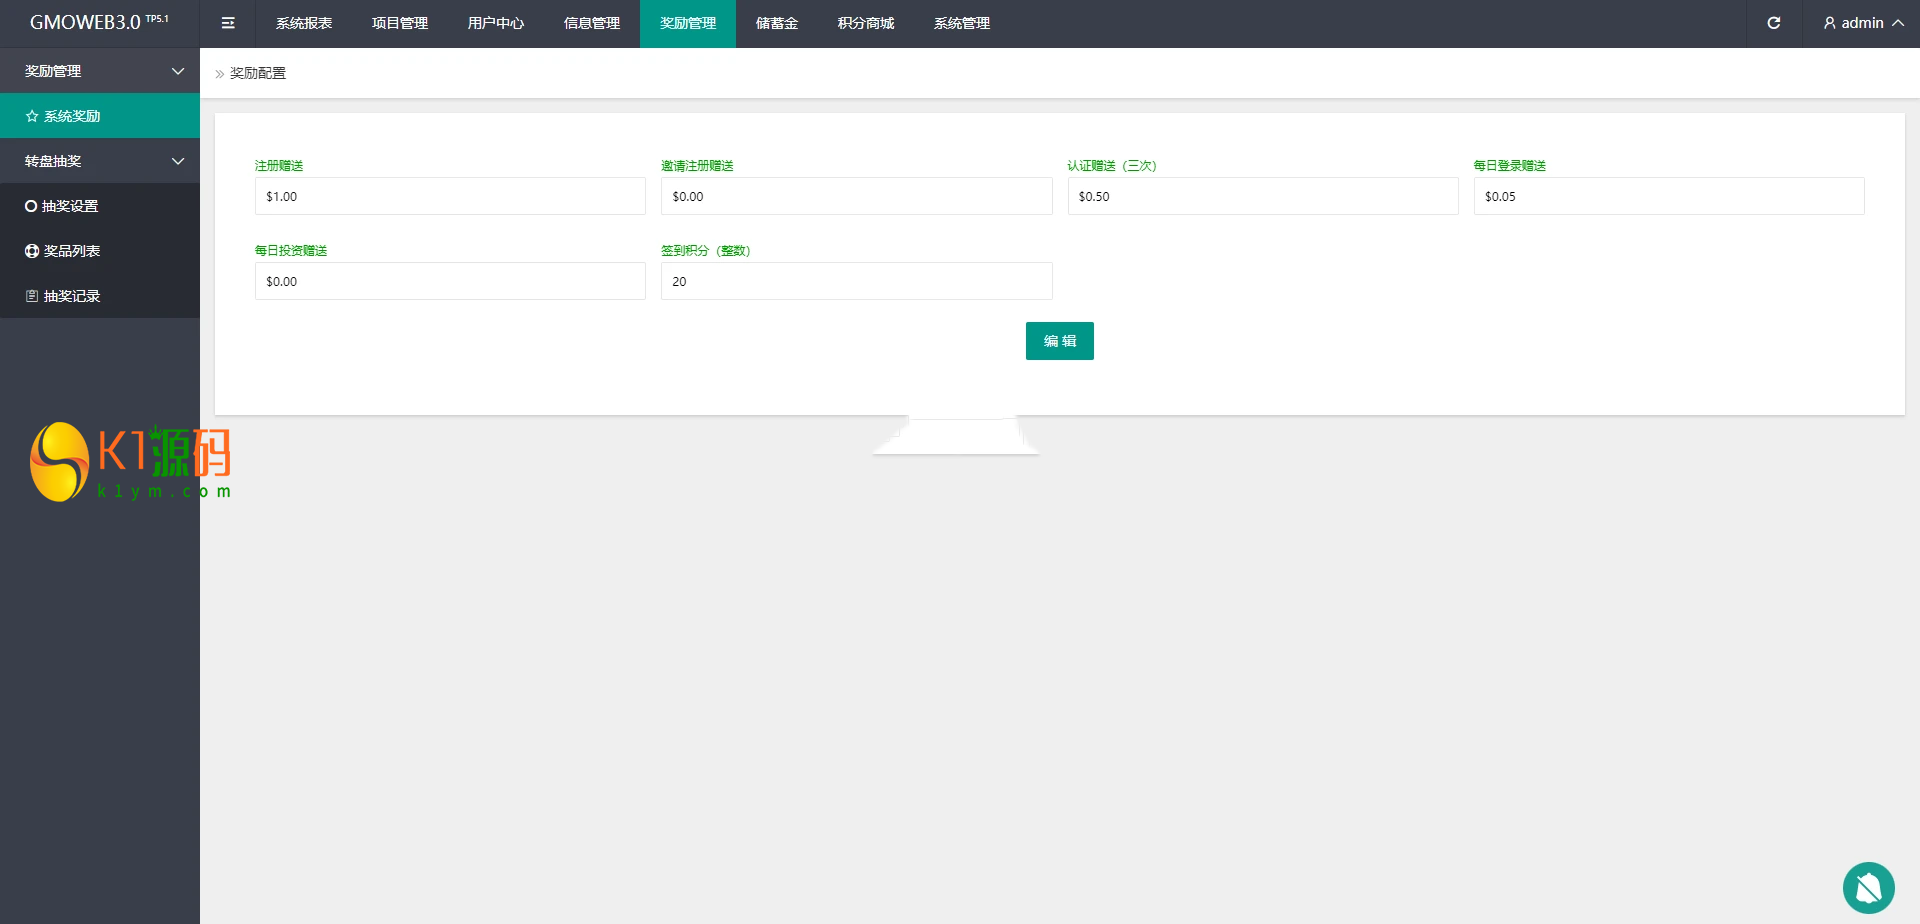Image resolution: width=1920 pixels, height=924 pixels.
Task: Open 奖品列表 in the sidebar
Action: [x=100, y=251]
